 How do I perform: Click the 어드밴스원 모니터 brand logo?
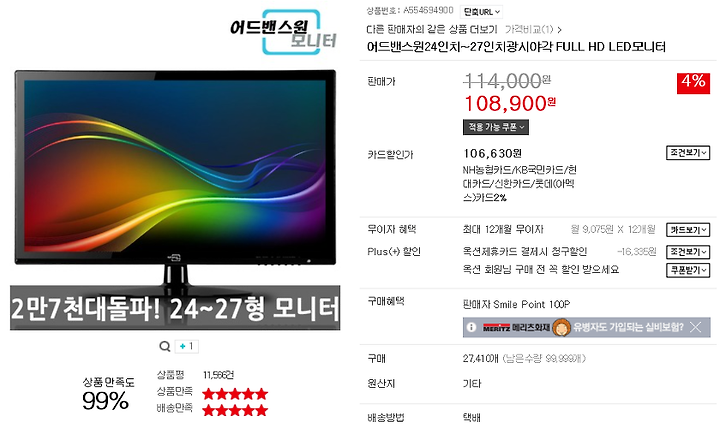(283, 32)
